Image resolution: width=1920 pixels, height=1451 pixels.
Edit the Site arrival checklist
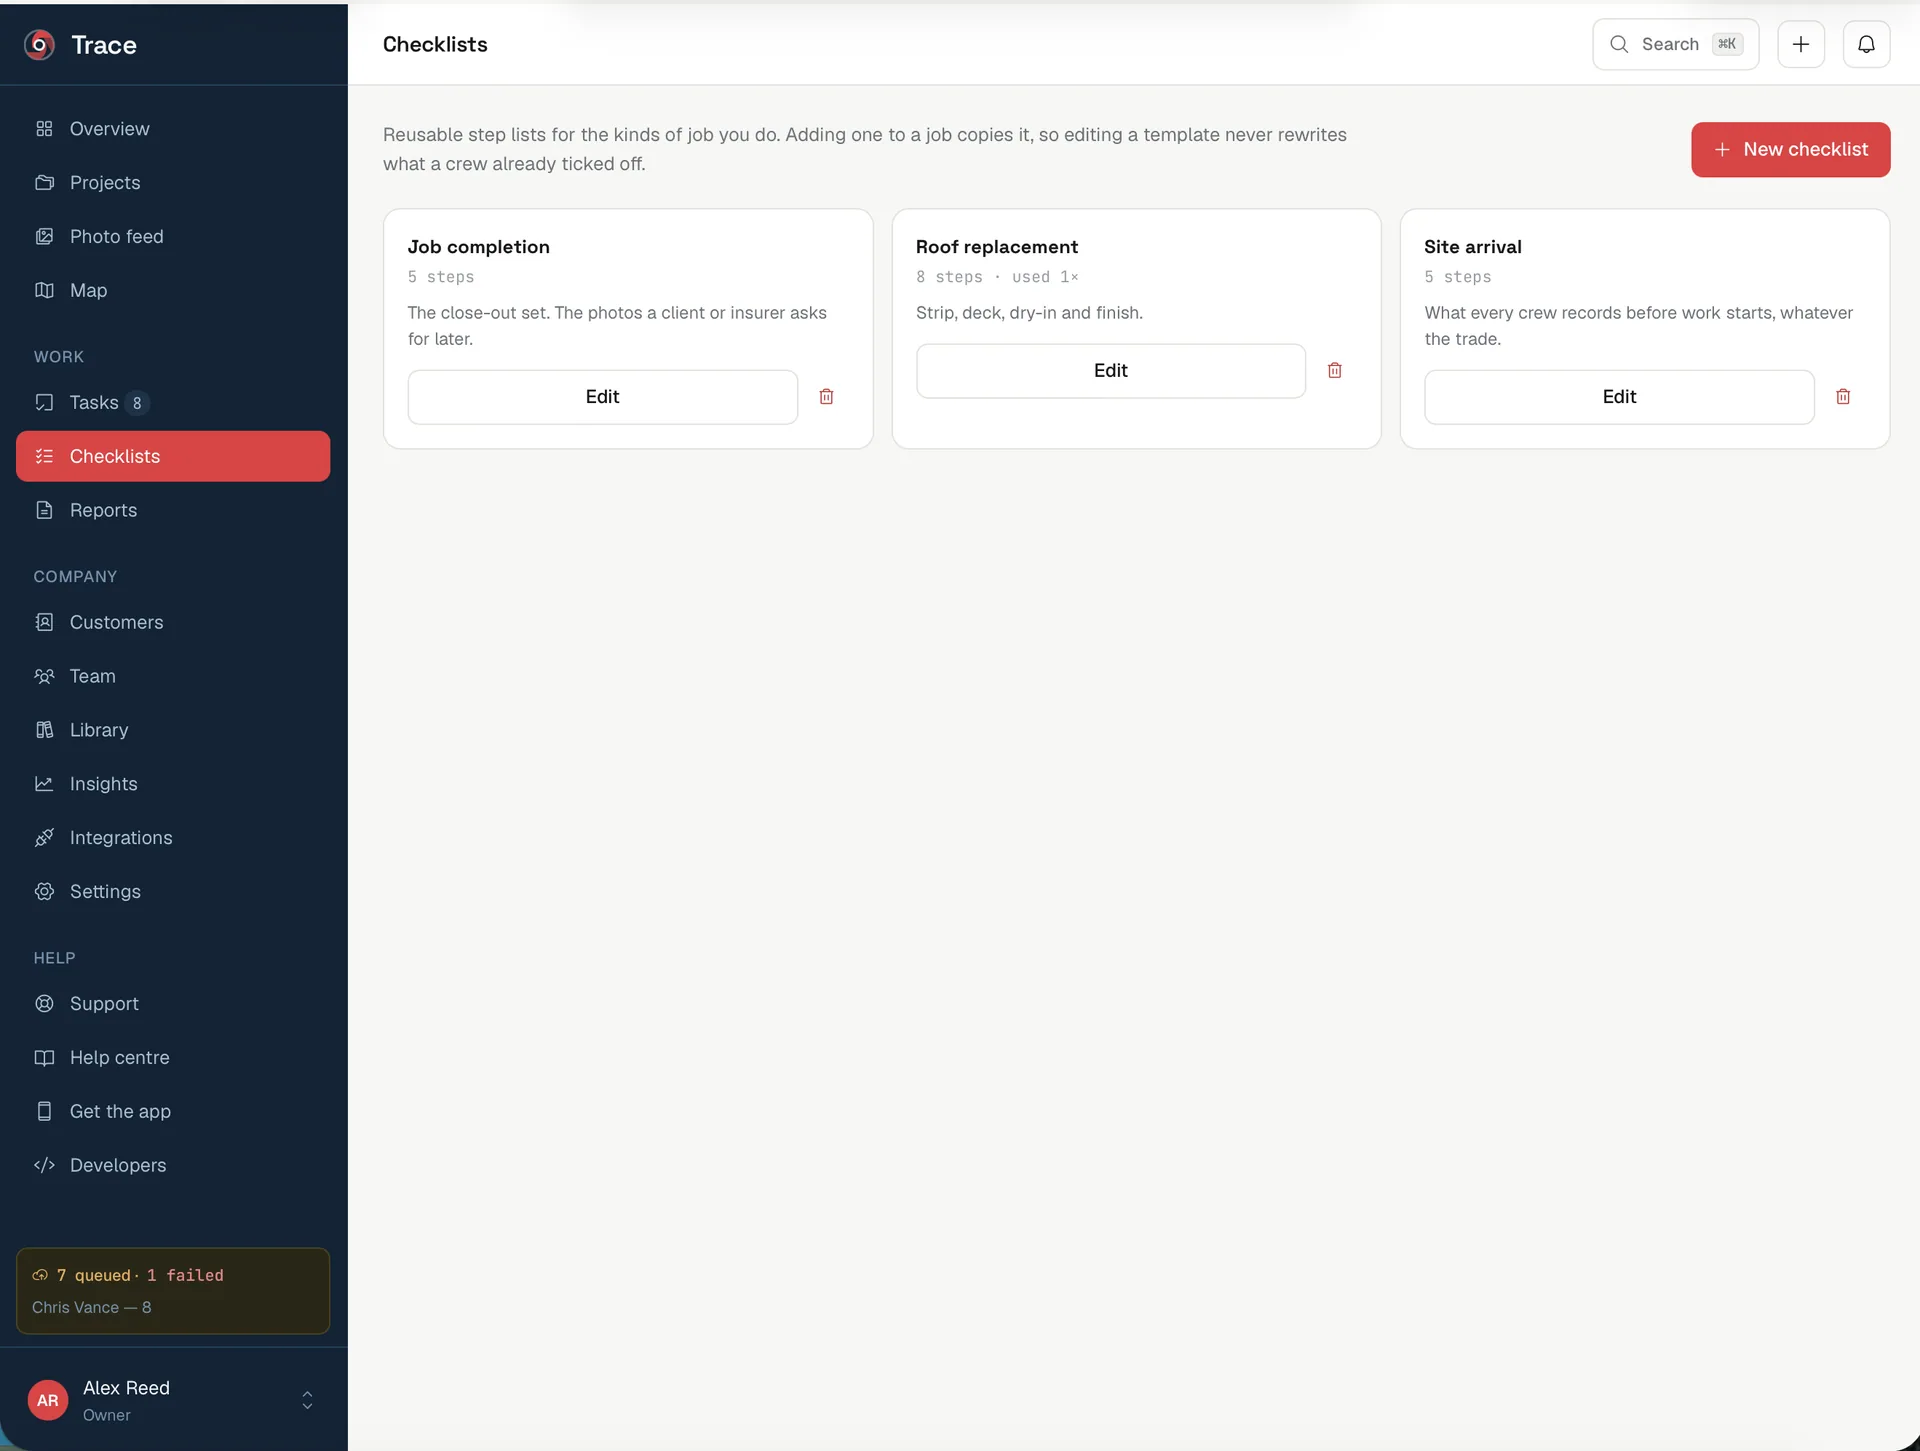coord(1619,397)
